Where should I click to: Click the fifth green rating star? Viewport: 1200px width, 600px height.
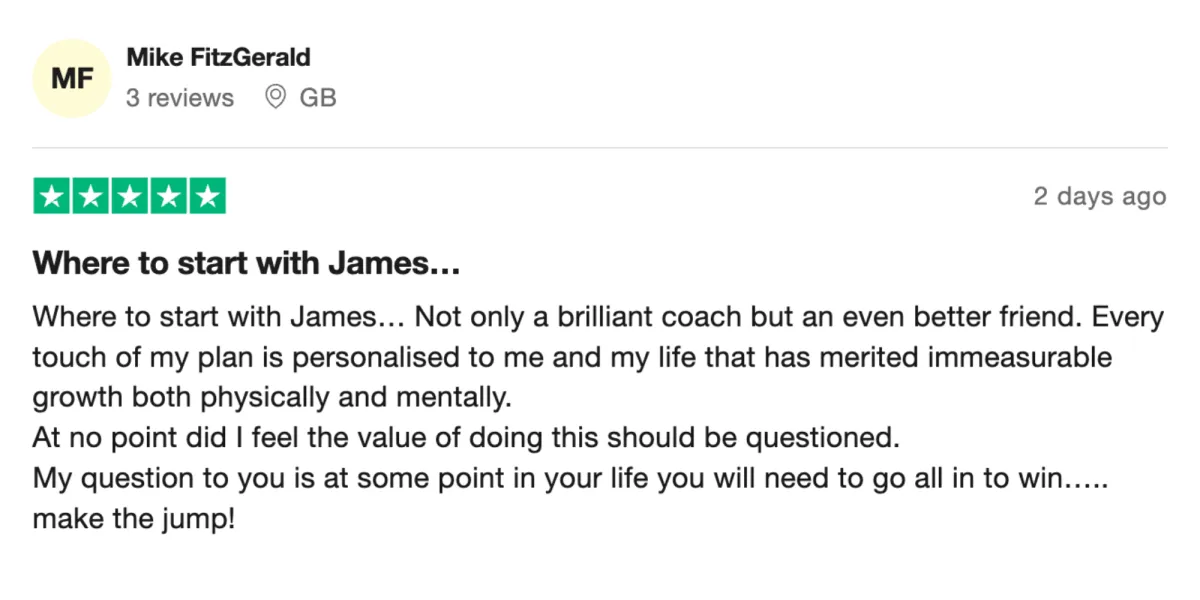coord(207,196)
